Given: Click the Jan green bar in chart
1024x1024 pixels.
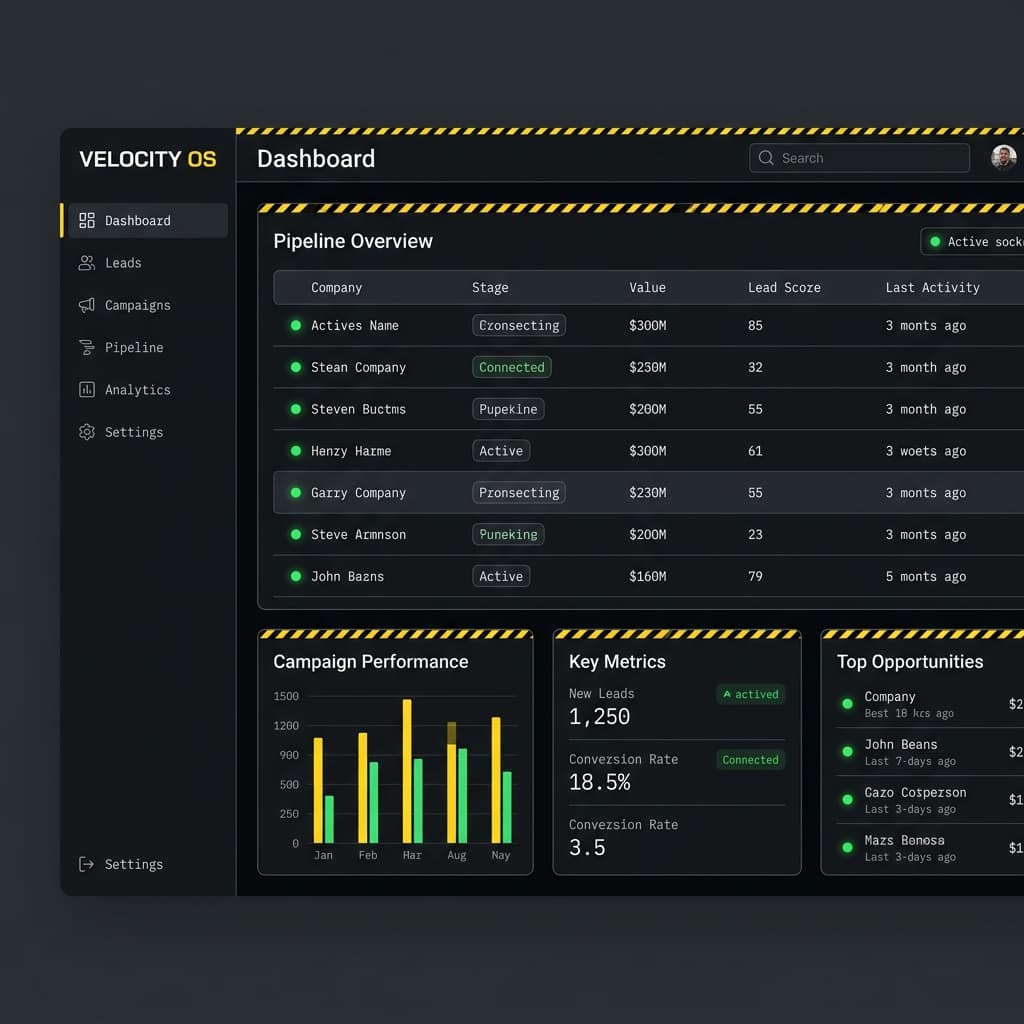Looking at the screenshot, I should point(329,819).
